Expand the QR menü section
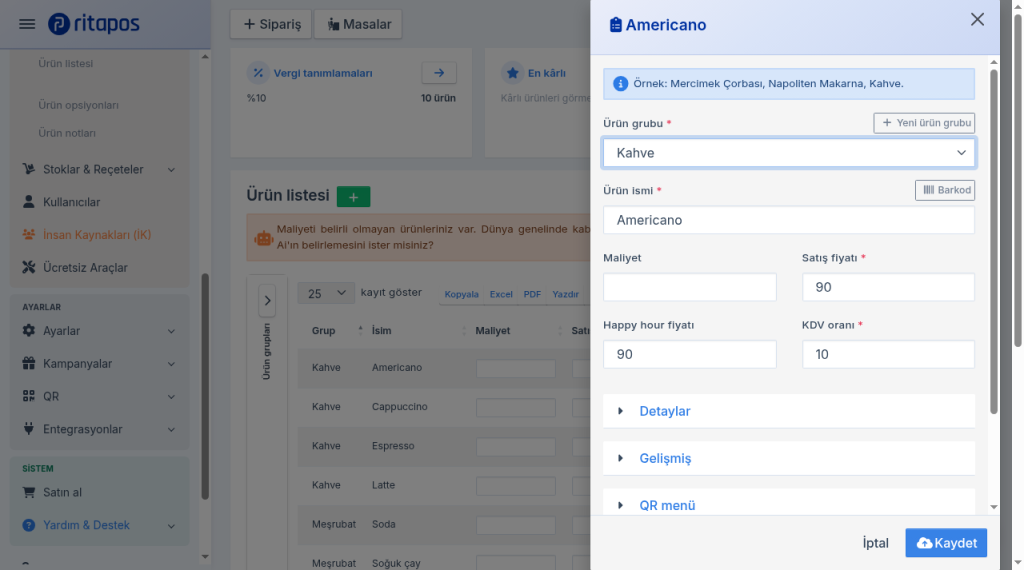 coord(789,504)
